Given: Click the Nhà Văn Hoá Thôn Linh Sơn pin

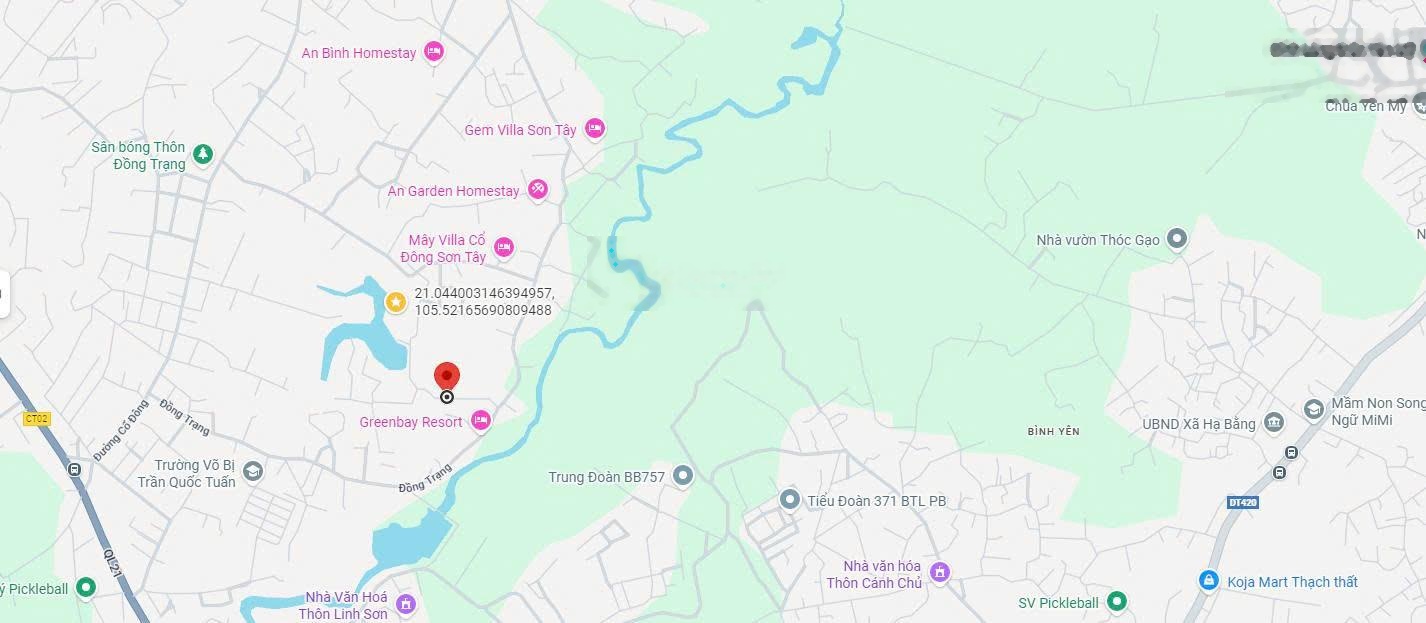Looking at the screenshot, I should point(405,604).
